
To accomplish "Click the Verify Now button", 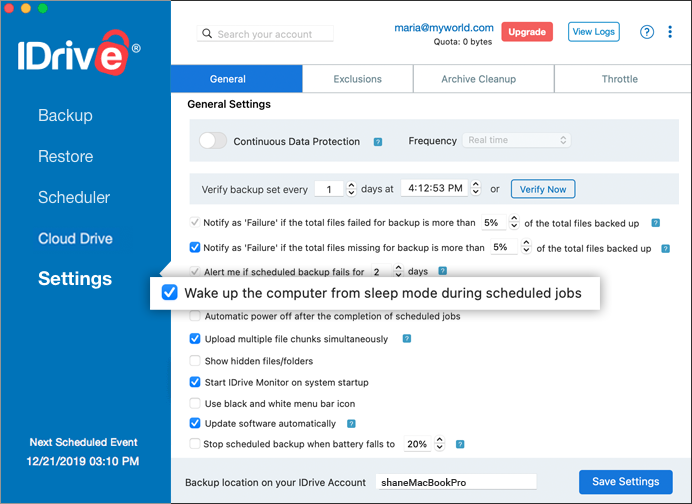I will 543,189.
